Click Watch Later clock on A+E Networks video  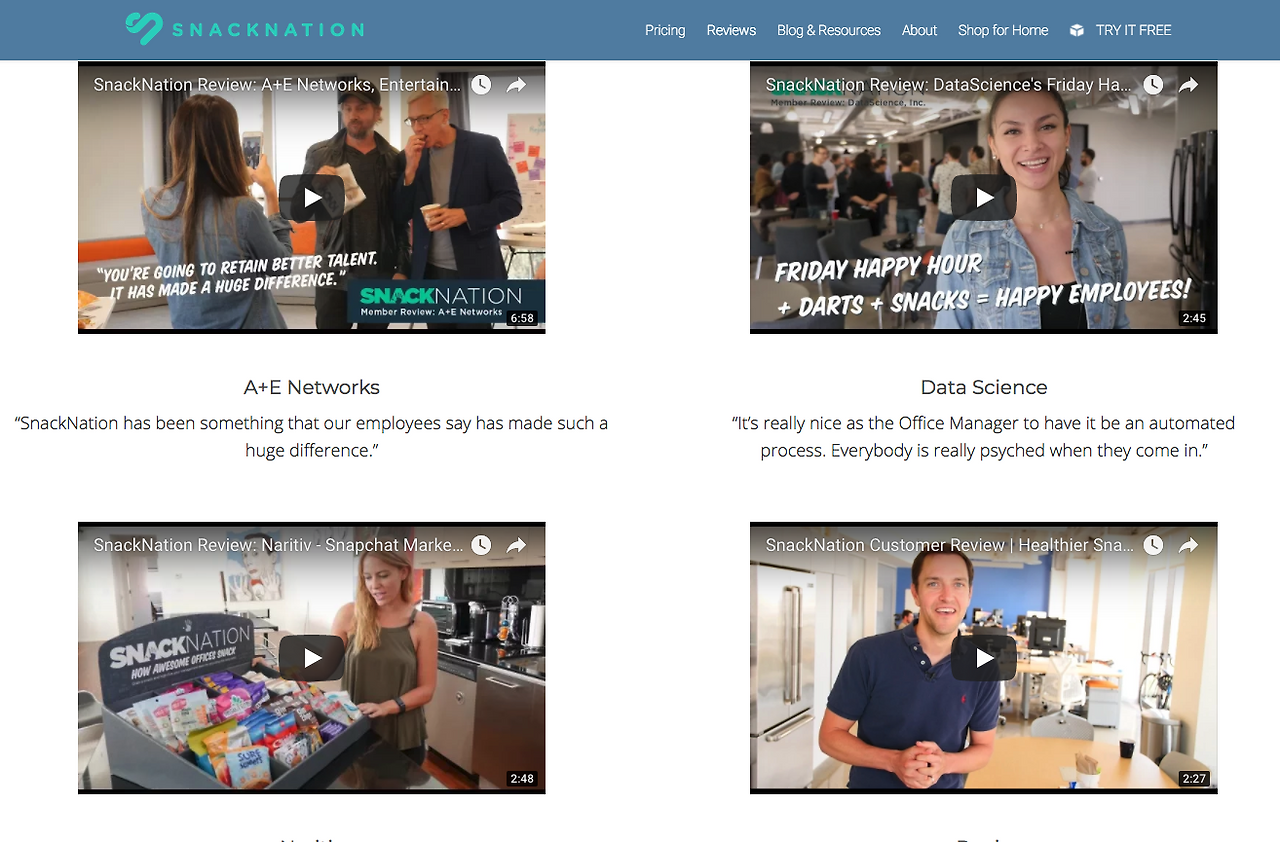(481, 85)
